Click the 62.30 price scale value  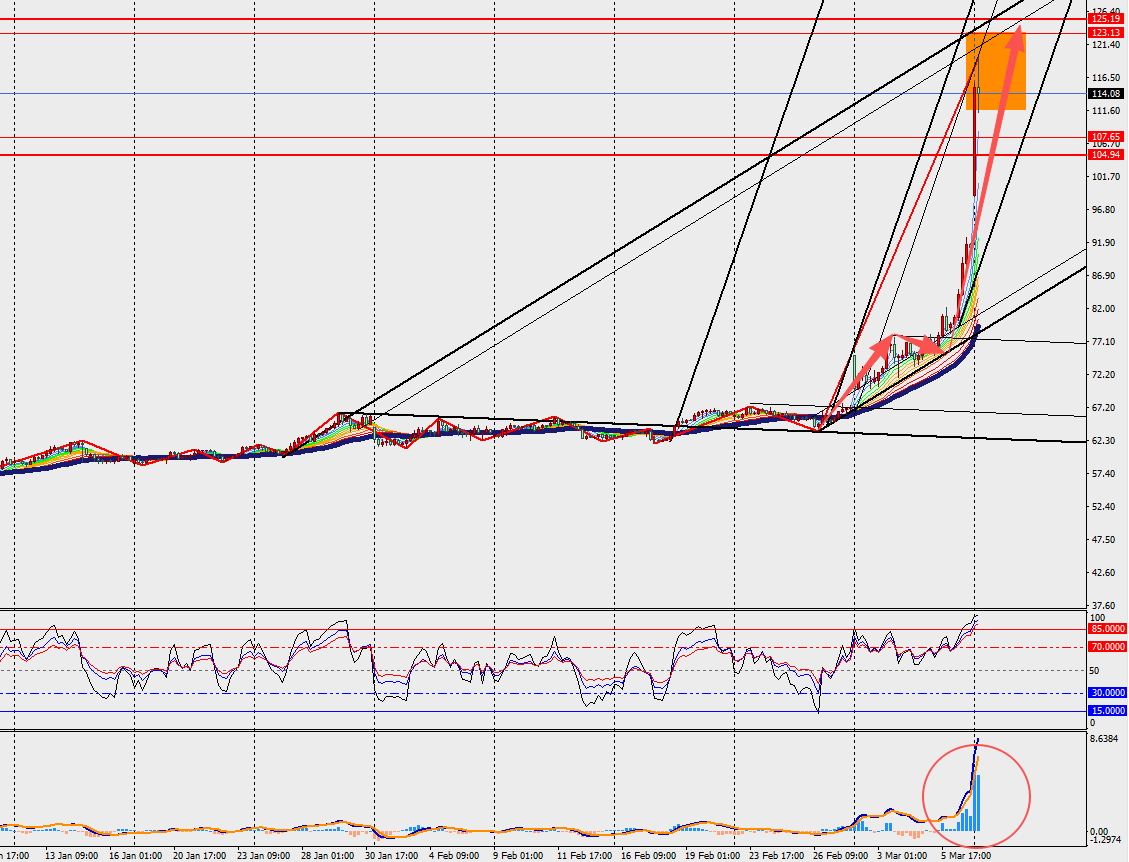tap(1104, 441)
